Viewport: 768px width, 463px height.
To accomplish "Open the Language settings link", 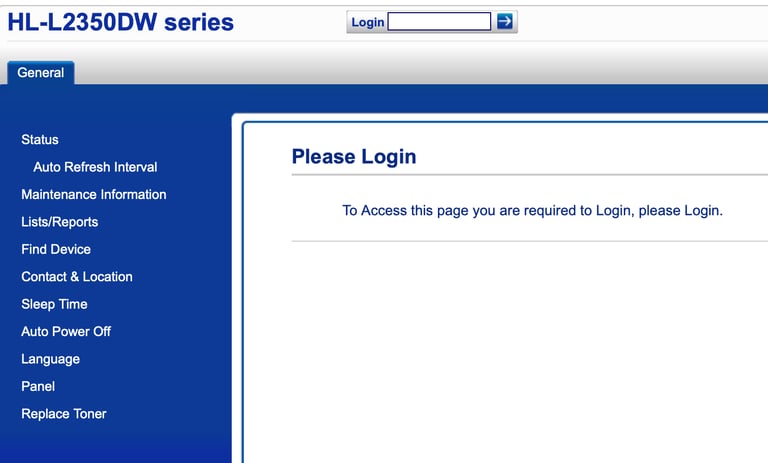I will 50,359.
